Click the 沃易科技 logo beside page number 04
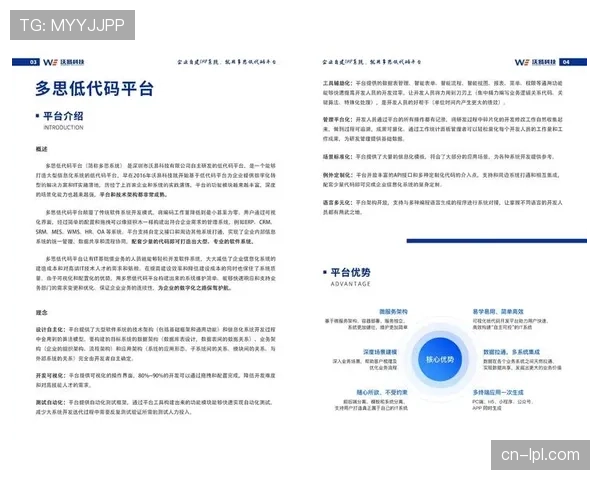The image size is (600, 480). (535, 62)
